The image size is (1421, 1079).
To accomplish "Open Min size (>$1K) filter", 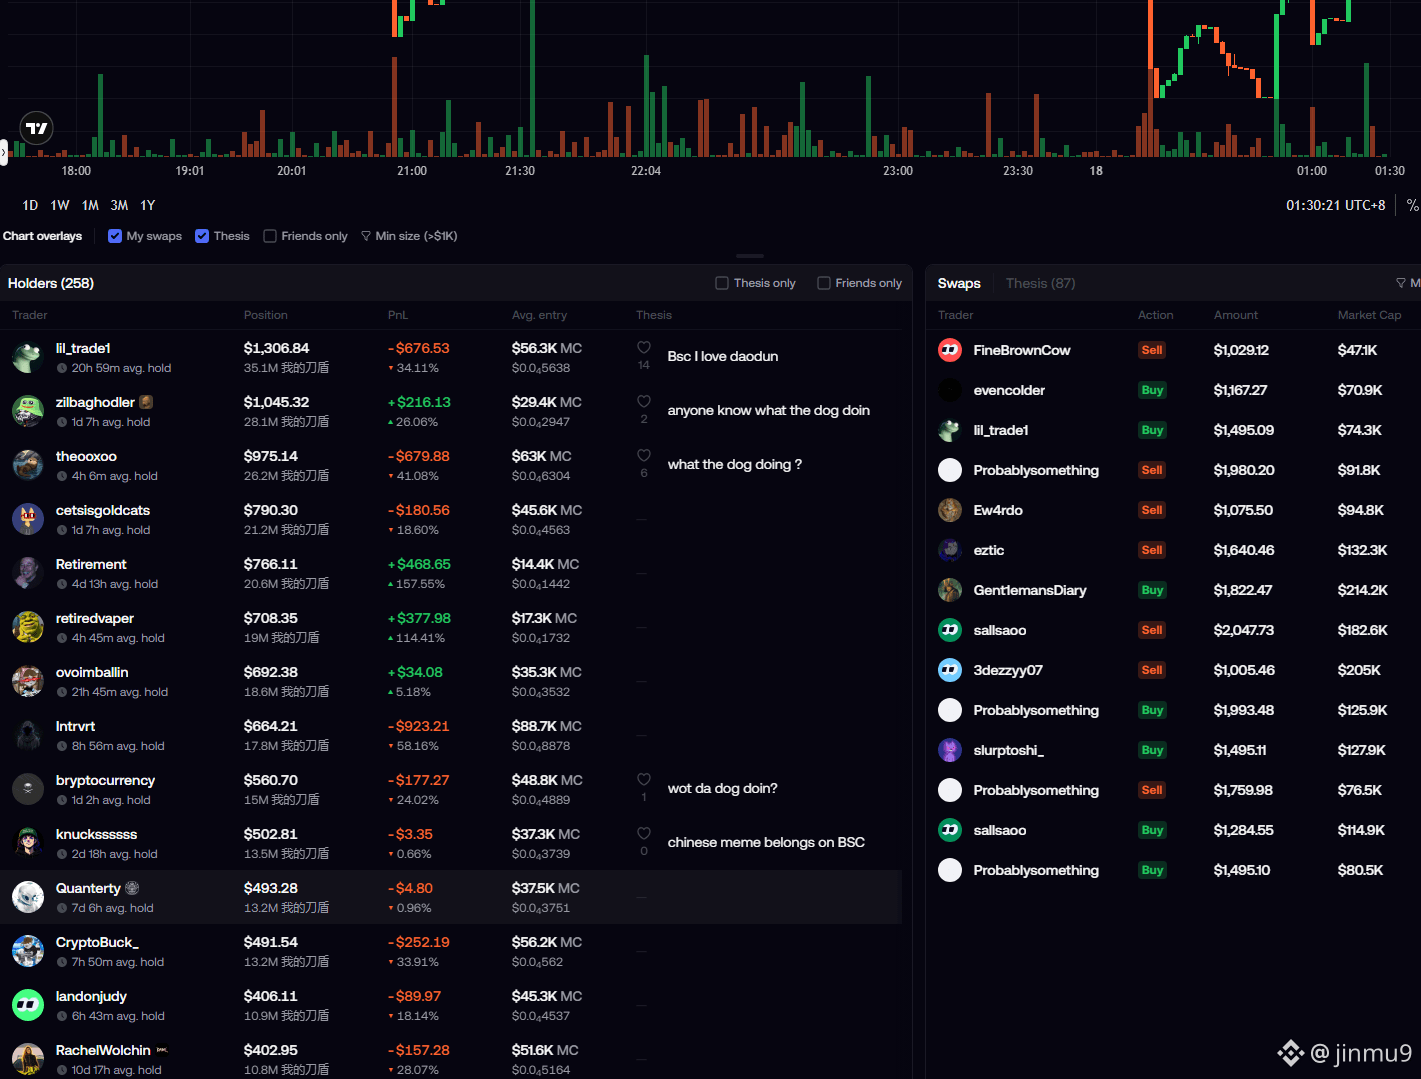I will pos(409,236).
